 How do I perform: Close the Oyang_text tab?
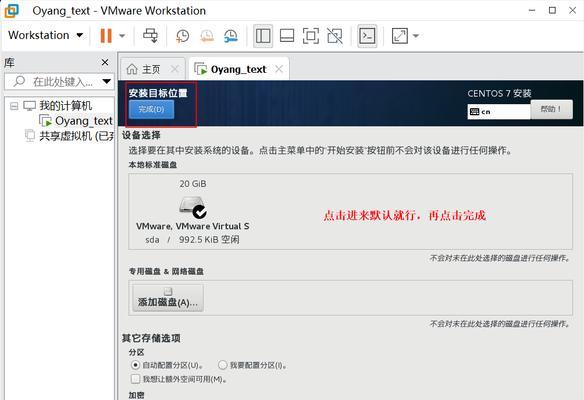point(279,69)
